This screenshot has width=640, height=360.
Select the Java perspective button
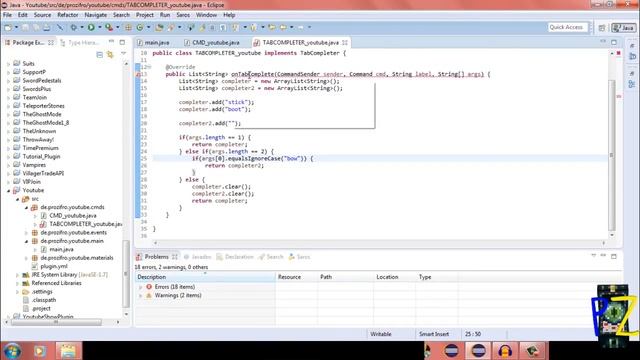click(x=623, y=27)
